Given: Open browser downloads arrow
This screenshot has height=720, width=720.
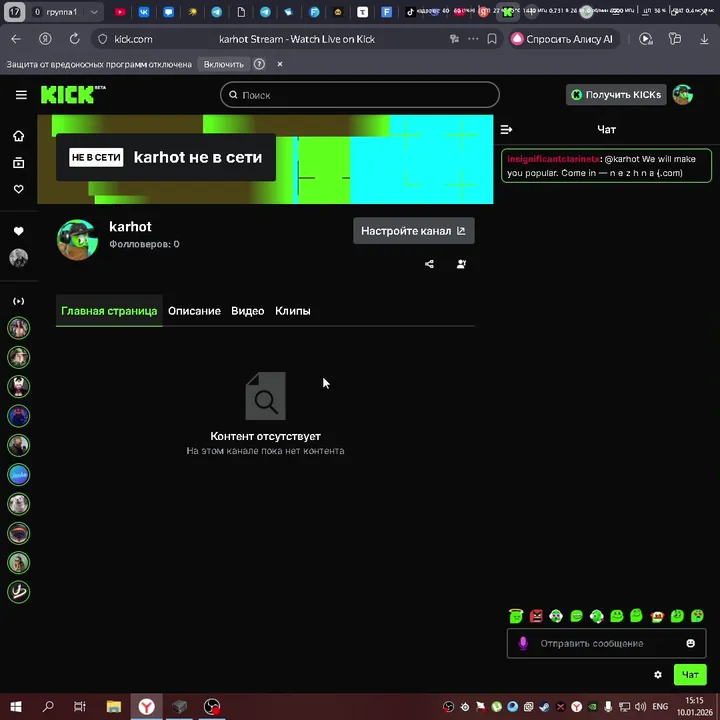Looking at the screenshot, I should point(704,39).
